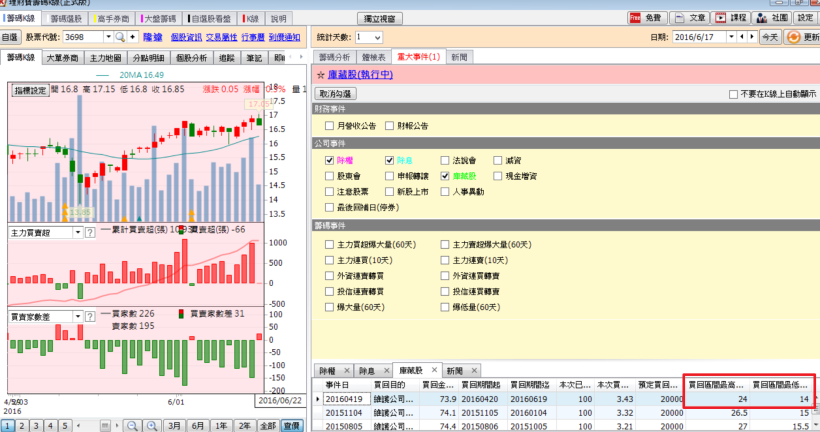Click the orange 更新 refresh icon
820x432 pixels.
[794, 37]
